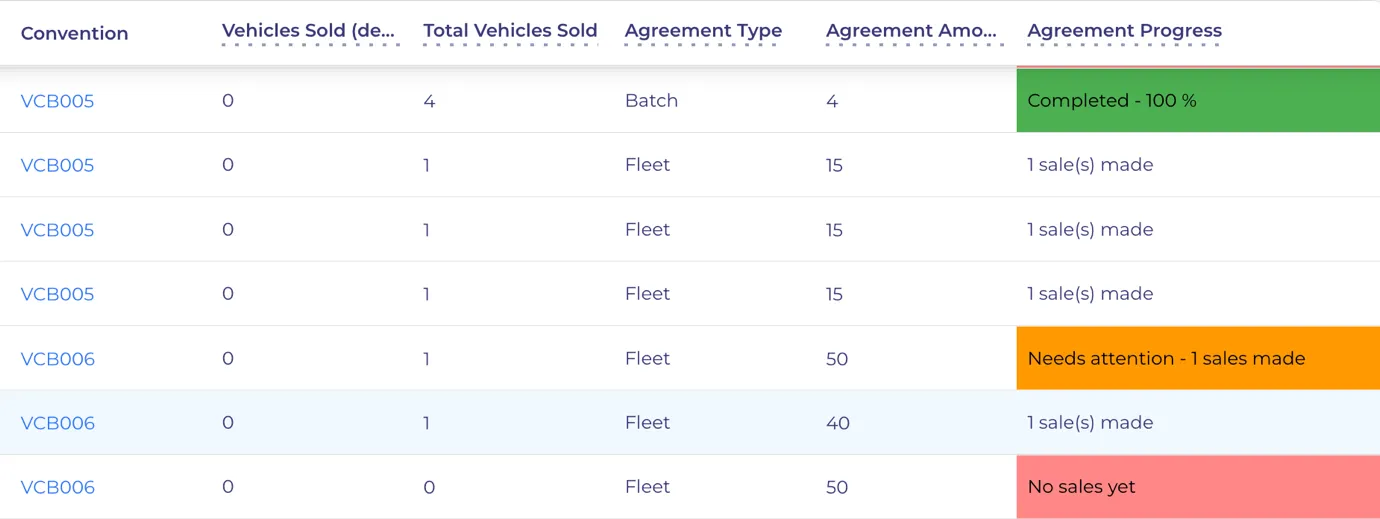Open VCB006 link in the highlighted row
Screen dimensions: 1380x519
(58, 423)
